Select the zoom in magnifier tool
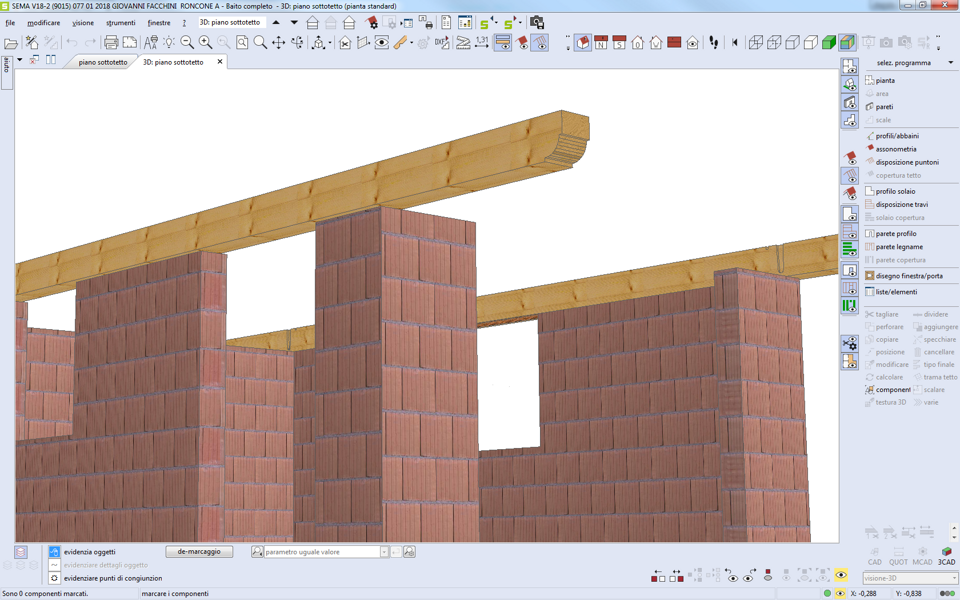960x600 pixels. click(x=205, y=43)
